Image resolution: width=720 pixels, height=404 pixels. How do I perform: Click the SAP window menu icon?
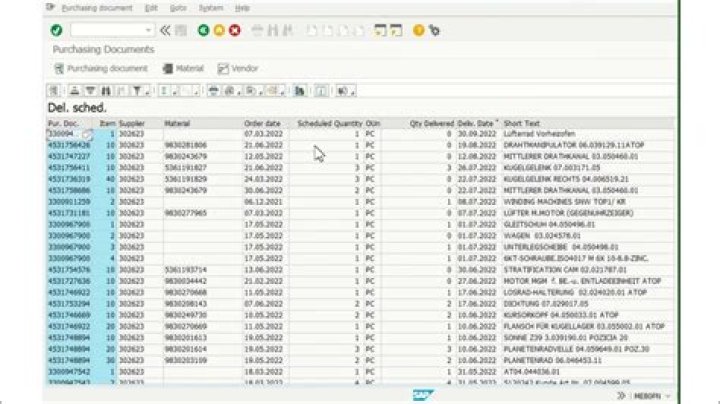coord(51,7)
